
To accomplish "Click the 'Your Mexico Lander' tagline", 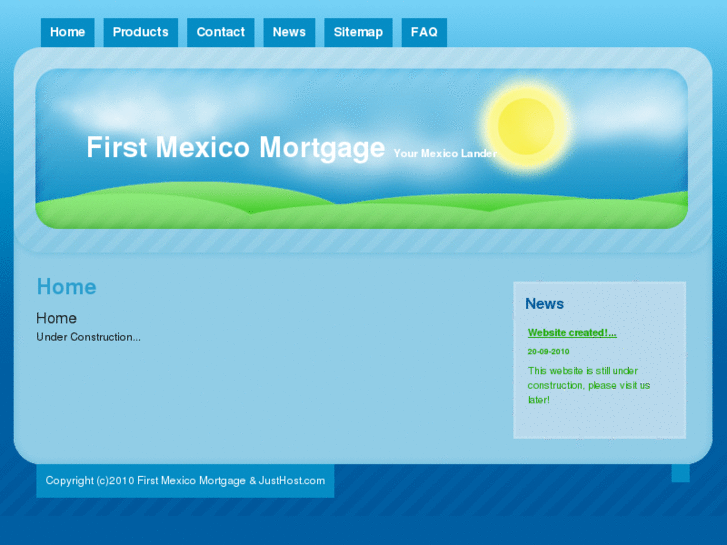I will click(445, 154).
